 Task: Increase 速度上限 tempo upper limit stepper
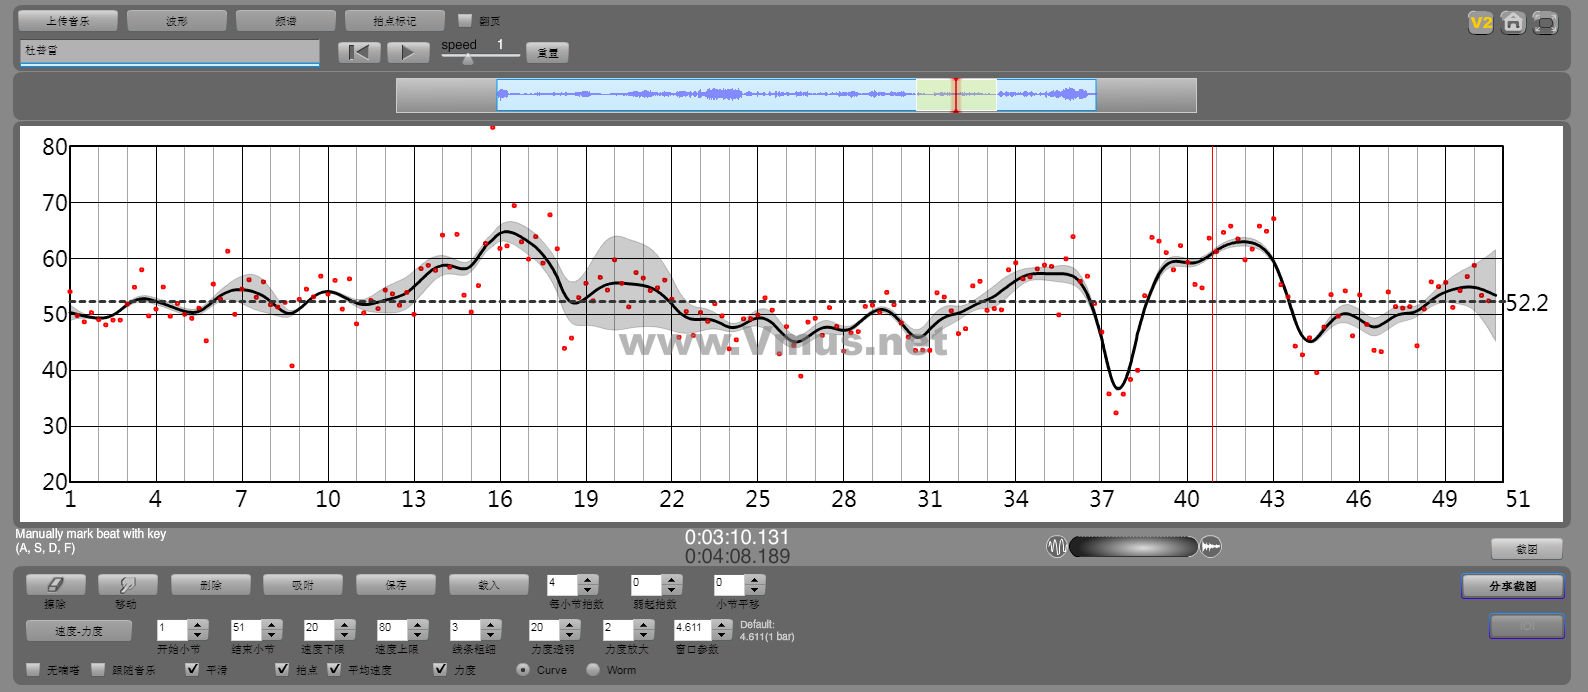point(418,625)
